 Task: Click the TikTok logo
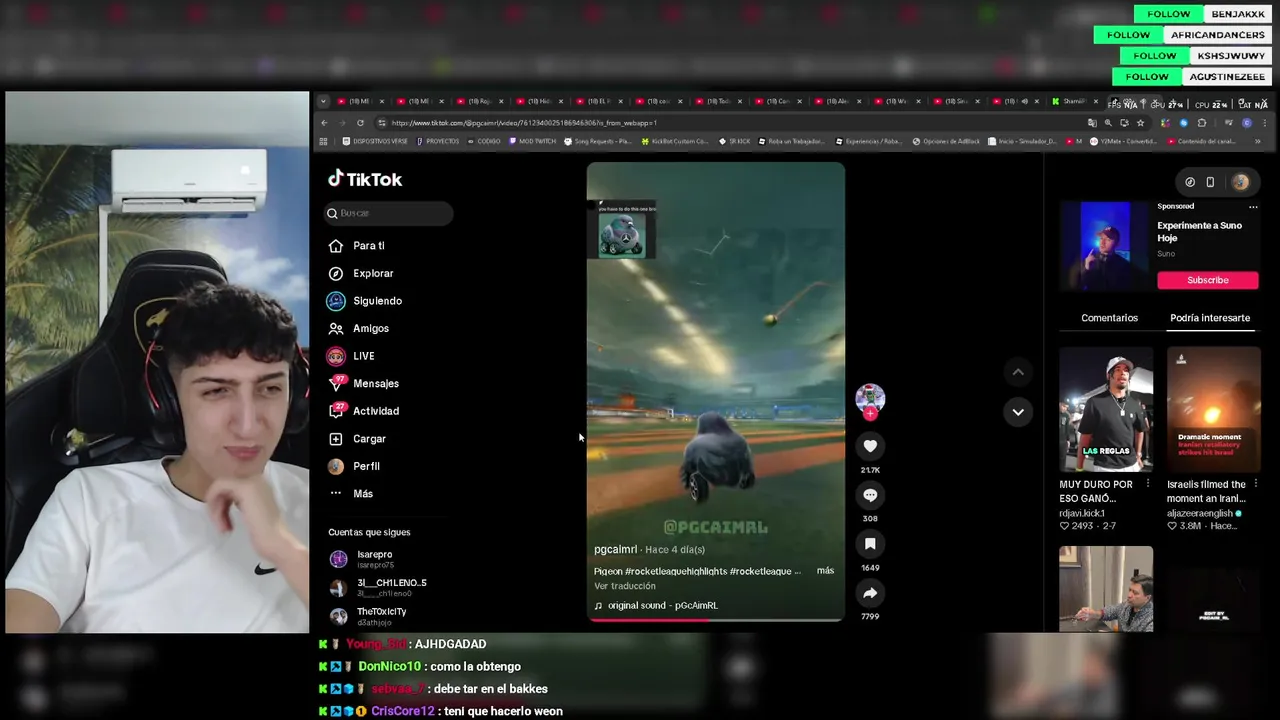[x=365, y=179]
